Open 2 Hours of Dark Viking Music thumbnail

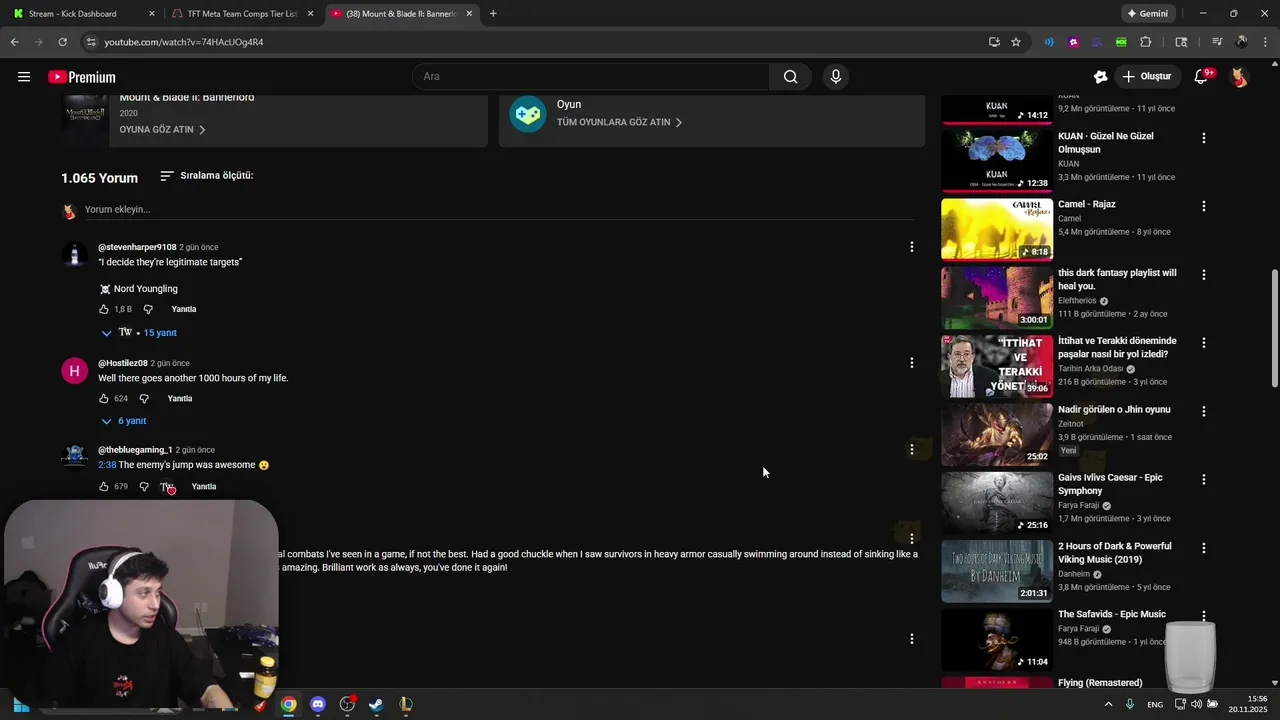pos(997,571)
